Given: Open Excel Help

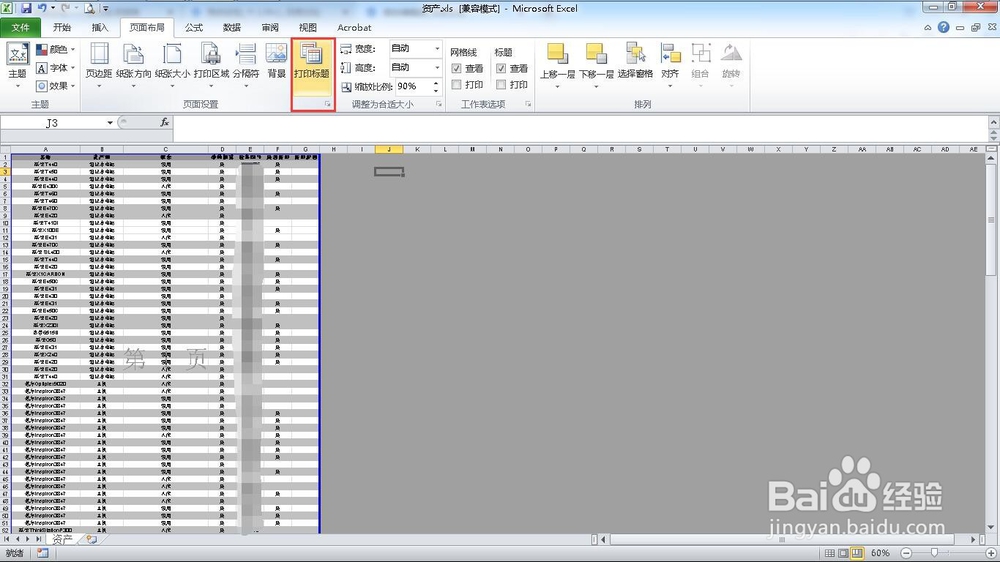Looking at the screenshot, I should click(943, 27).
